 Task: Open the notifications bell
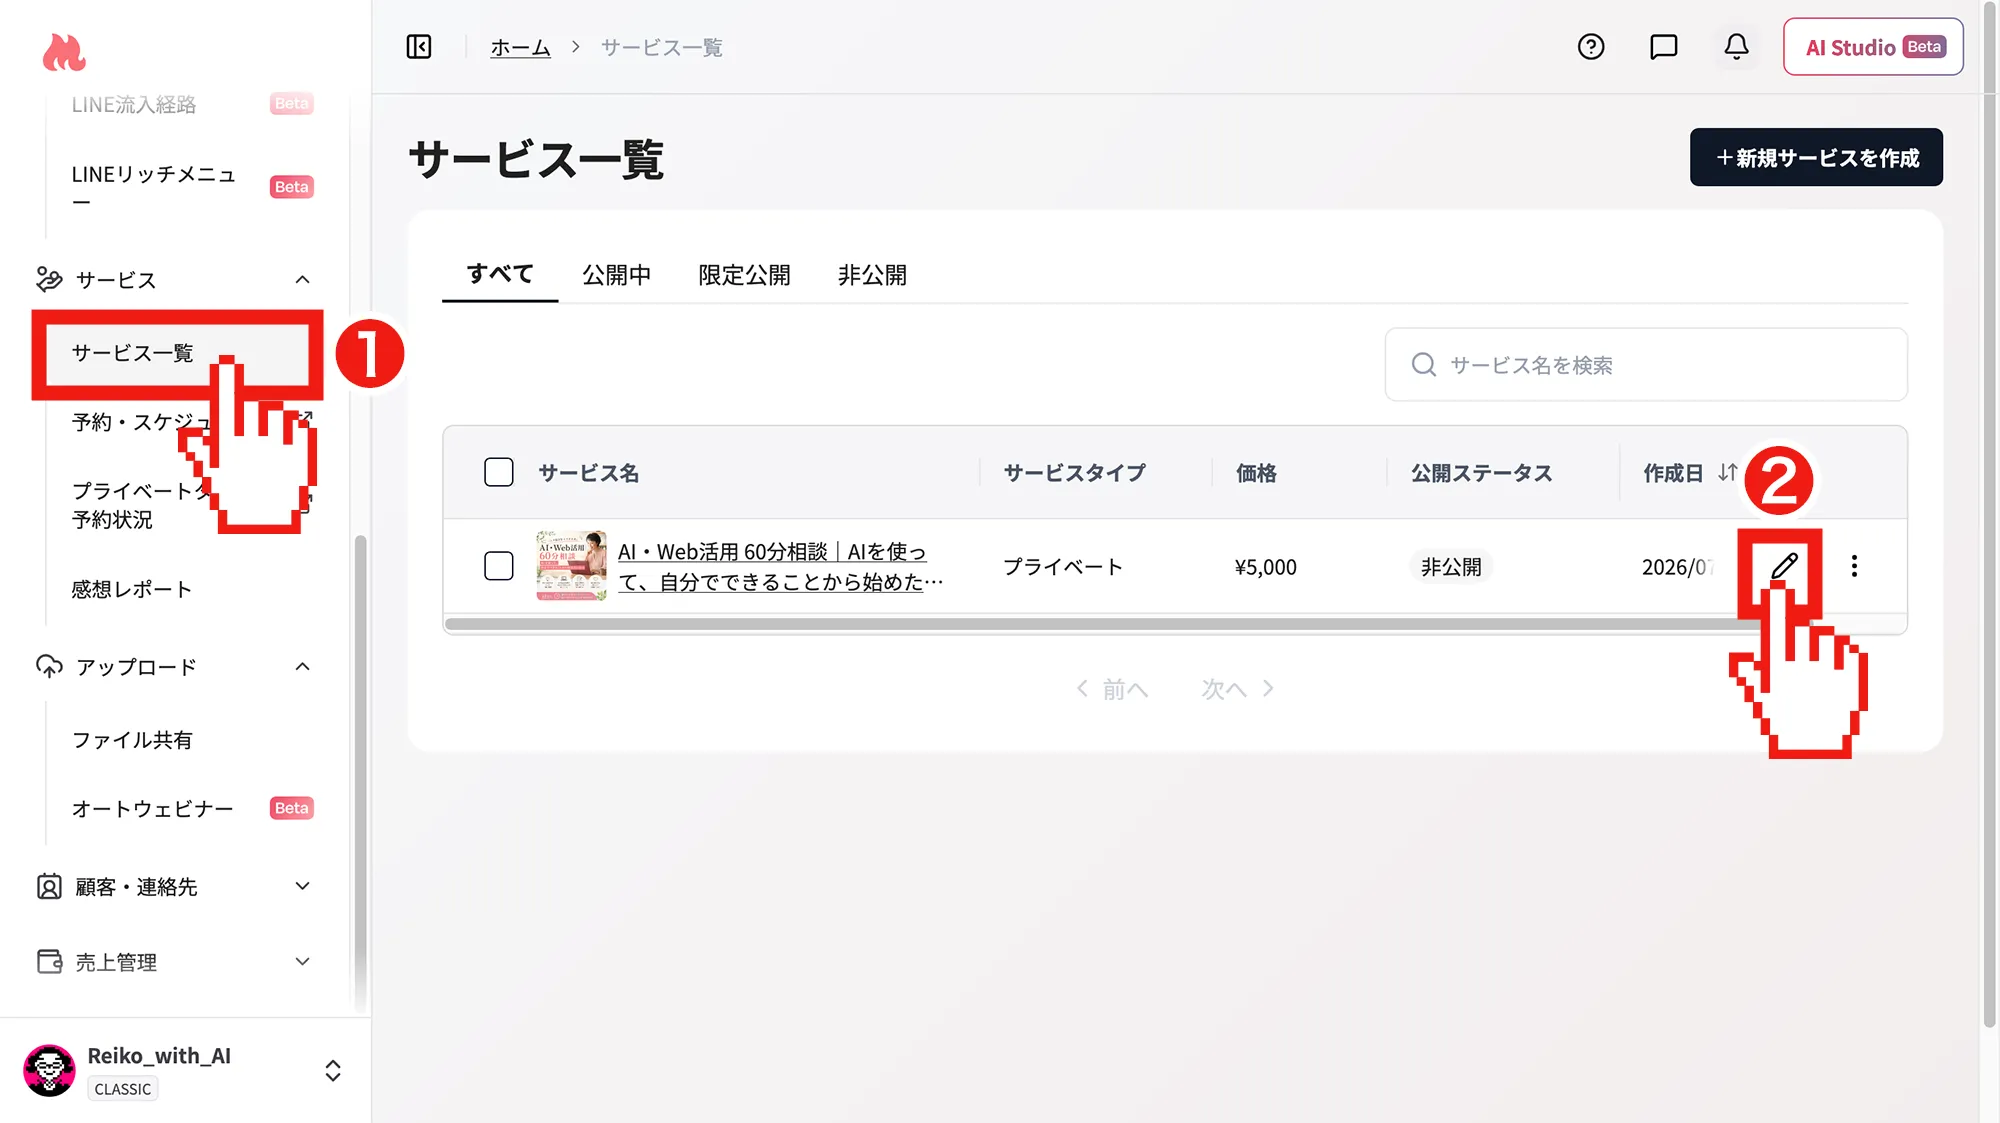(x=1737, y=47)
